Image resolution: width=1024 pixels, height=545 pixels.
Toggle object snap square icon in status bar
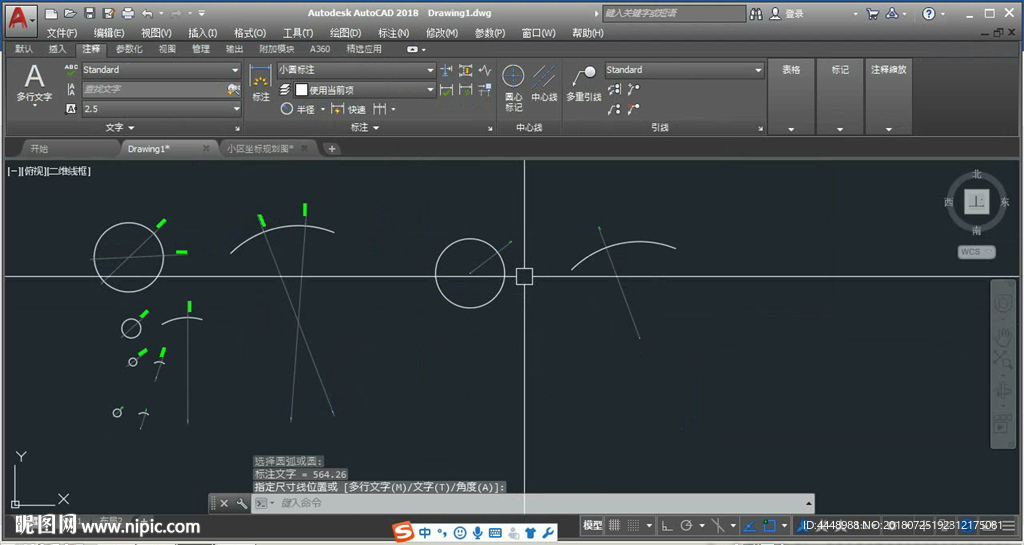click(770, 525)
